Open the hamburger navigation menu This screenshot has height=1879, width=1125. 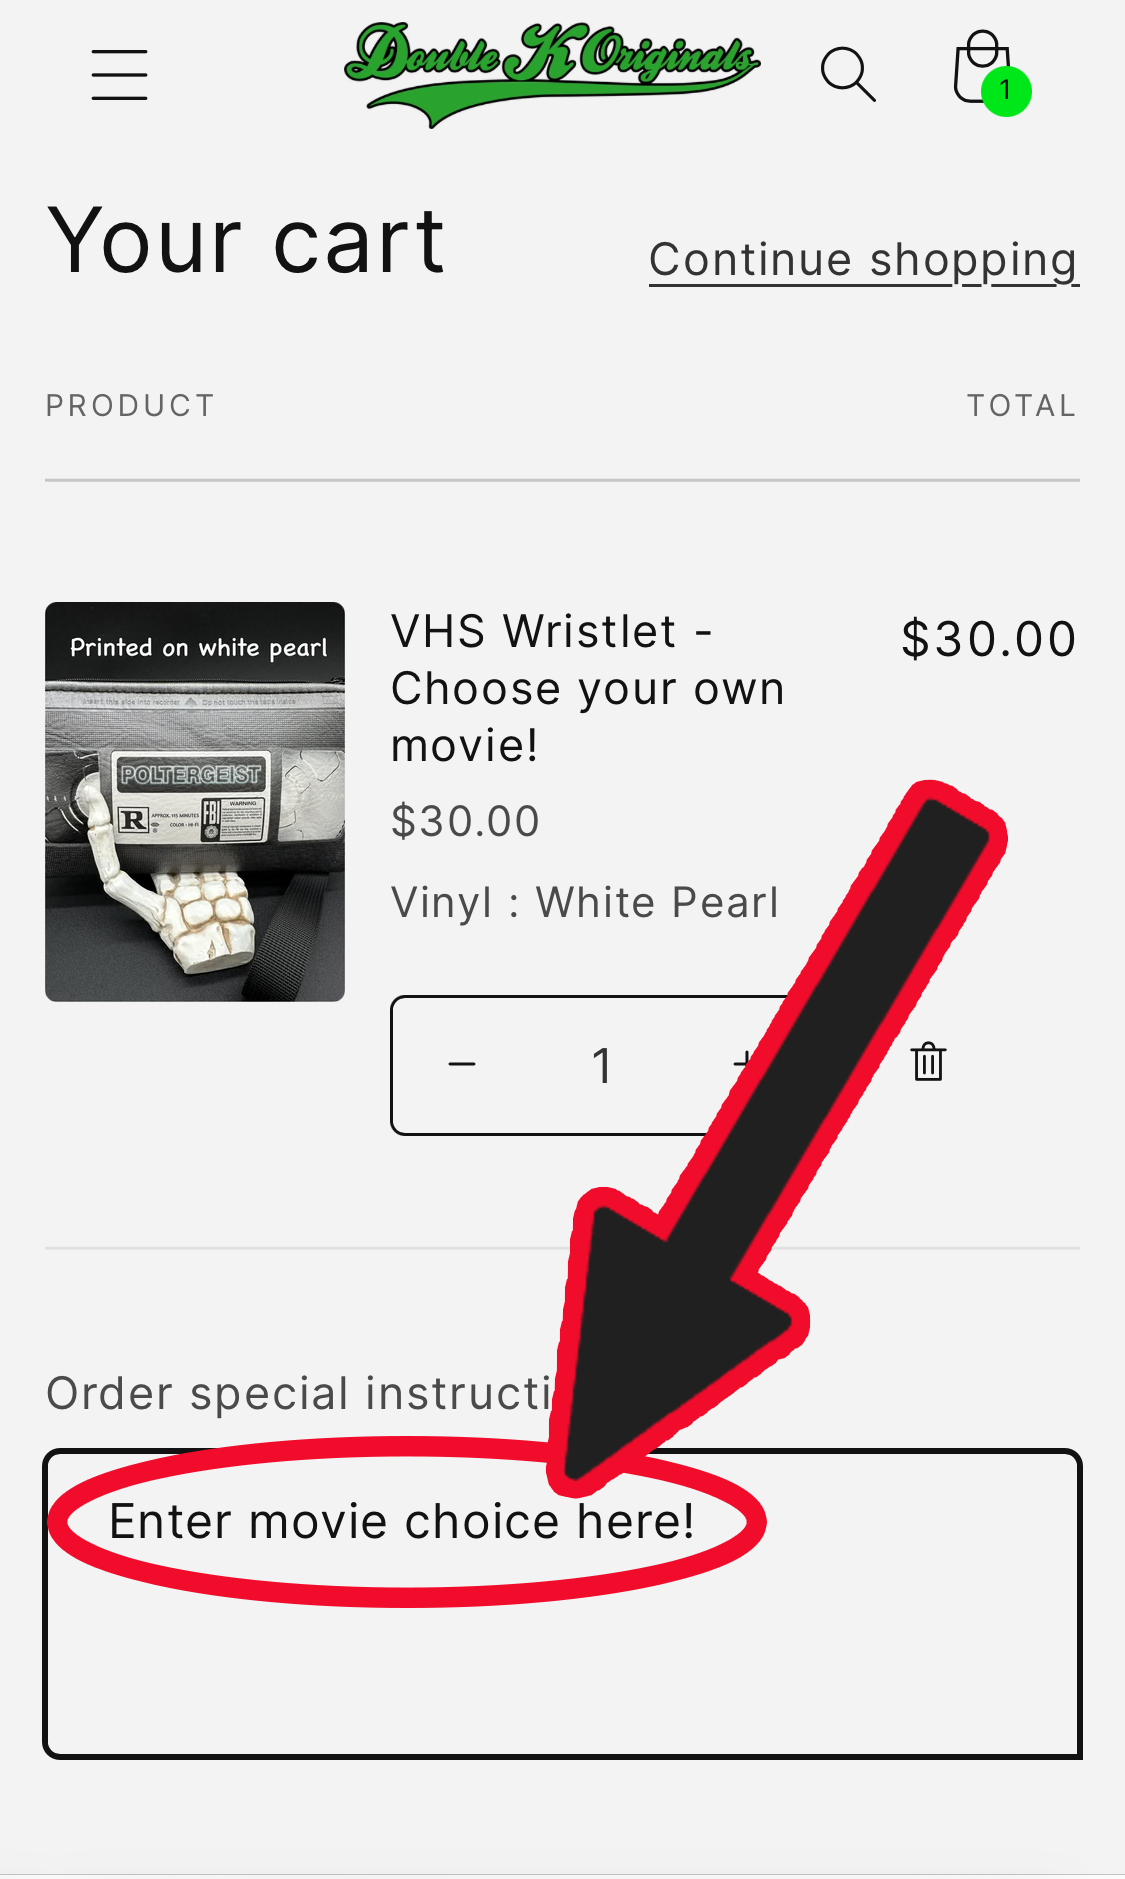[119, 75]
